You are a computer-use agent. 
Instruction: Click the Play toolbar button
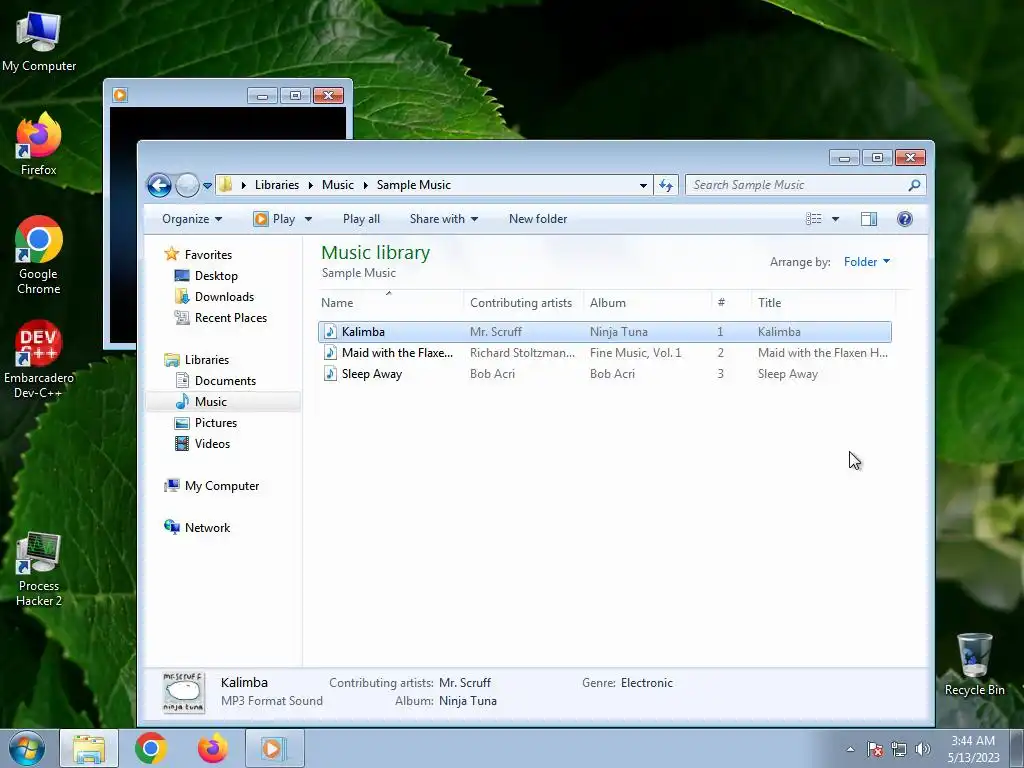click(x=274, y=219)
